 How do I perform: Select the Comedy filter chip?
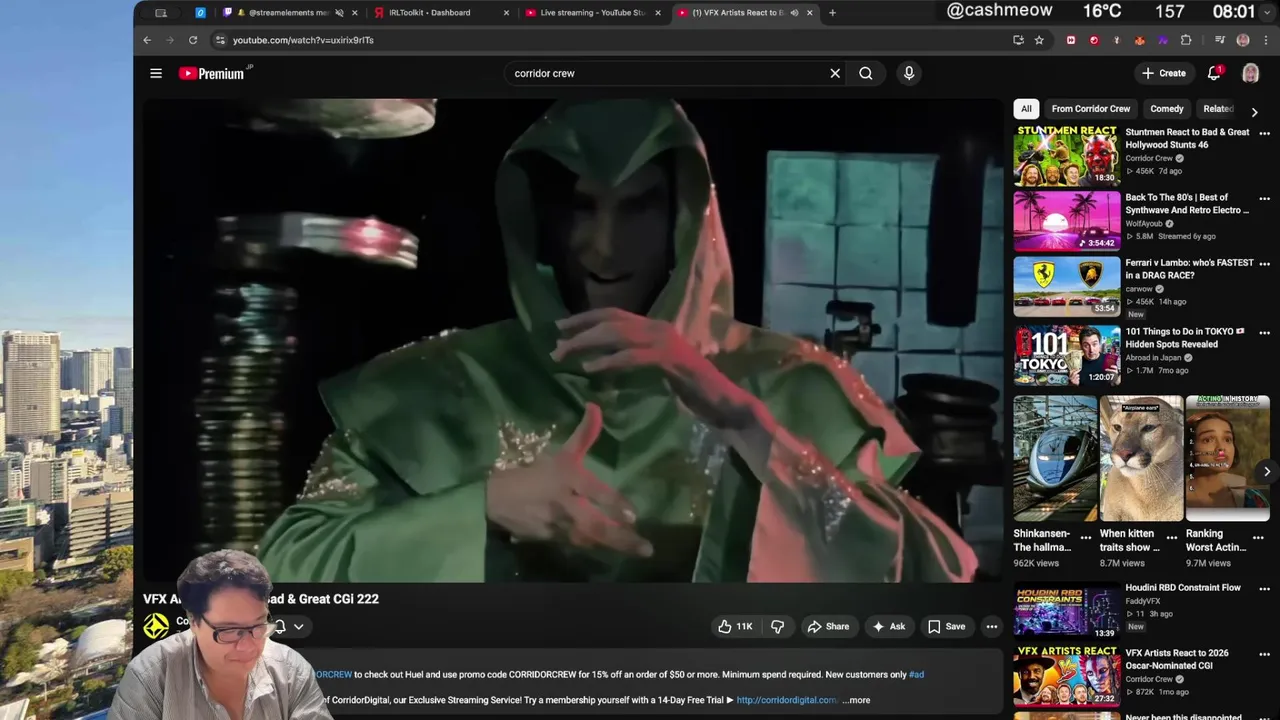(x=1167, y=109)
